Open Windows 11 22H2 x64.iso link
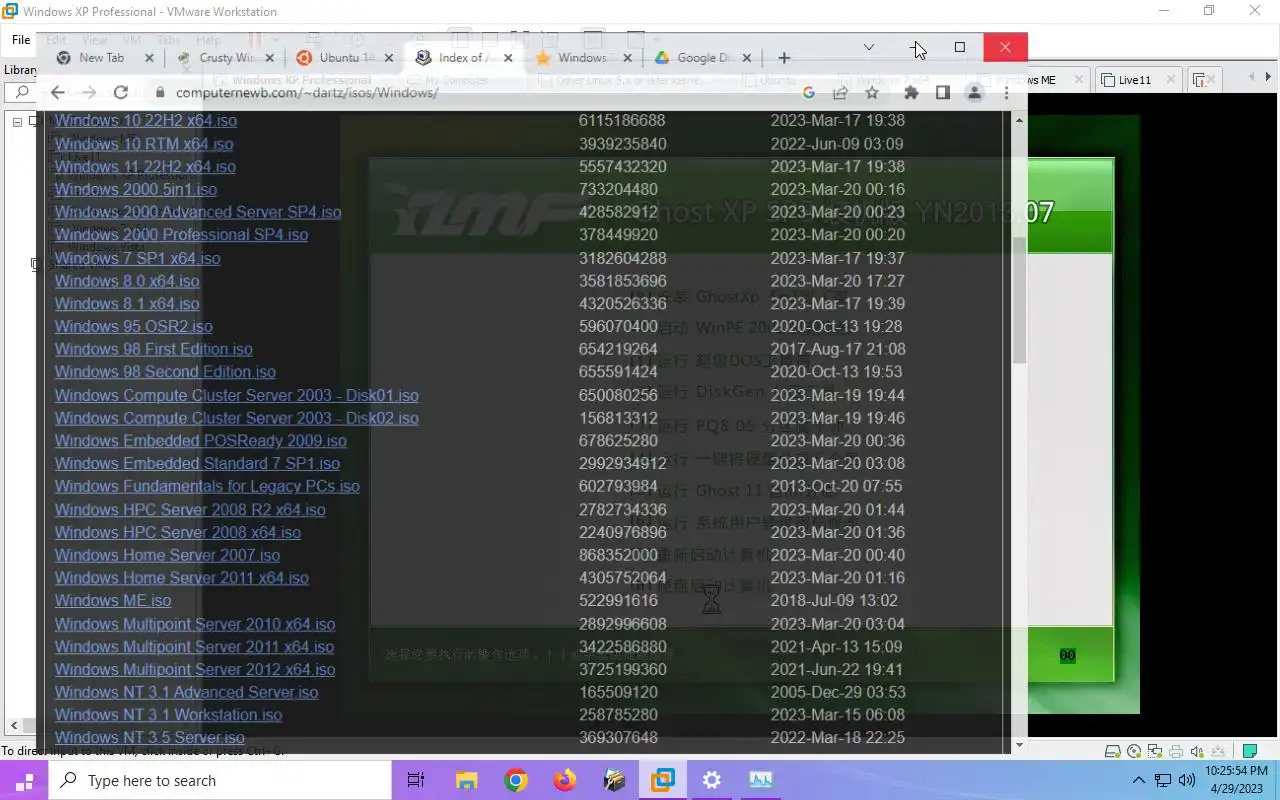 (x=145, y=167)
